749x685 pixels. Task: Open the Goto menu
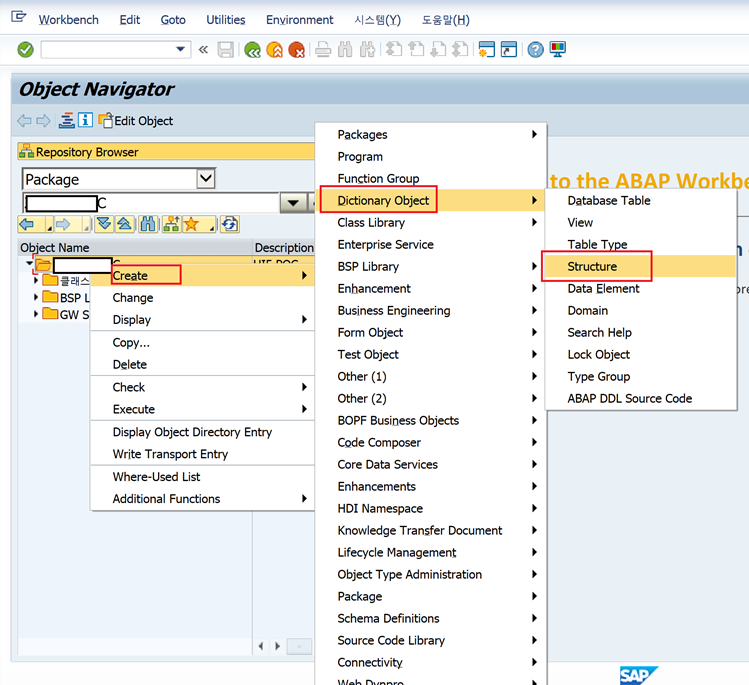pyautogui.click(x=173, y=20)
